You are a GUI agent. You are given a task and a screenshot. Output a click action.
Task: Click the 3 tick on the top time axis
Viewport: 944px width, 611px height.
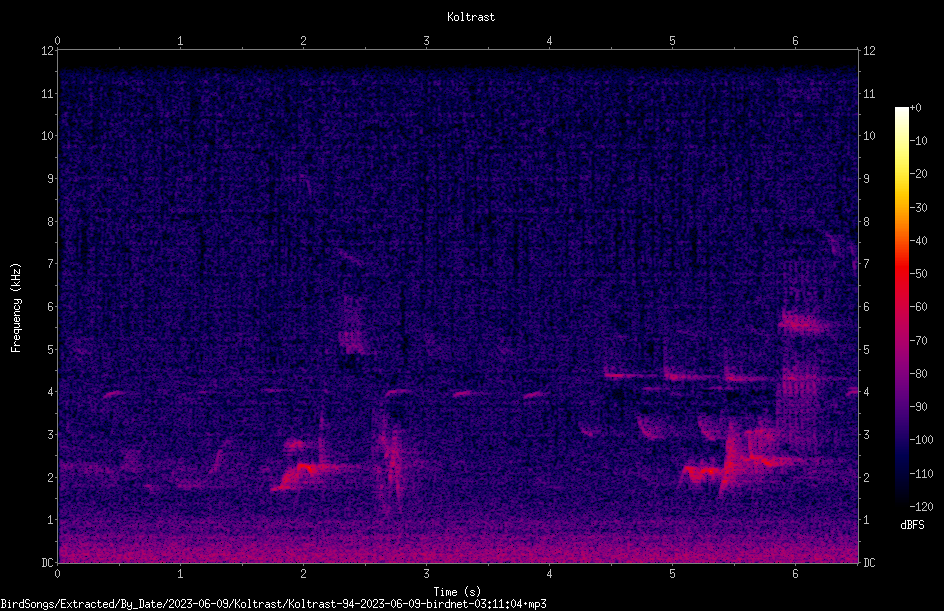(426, 41)
